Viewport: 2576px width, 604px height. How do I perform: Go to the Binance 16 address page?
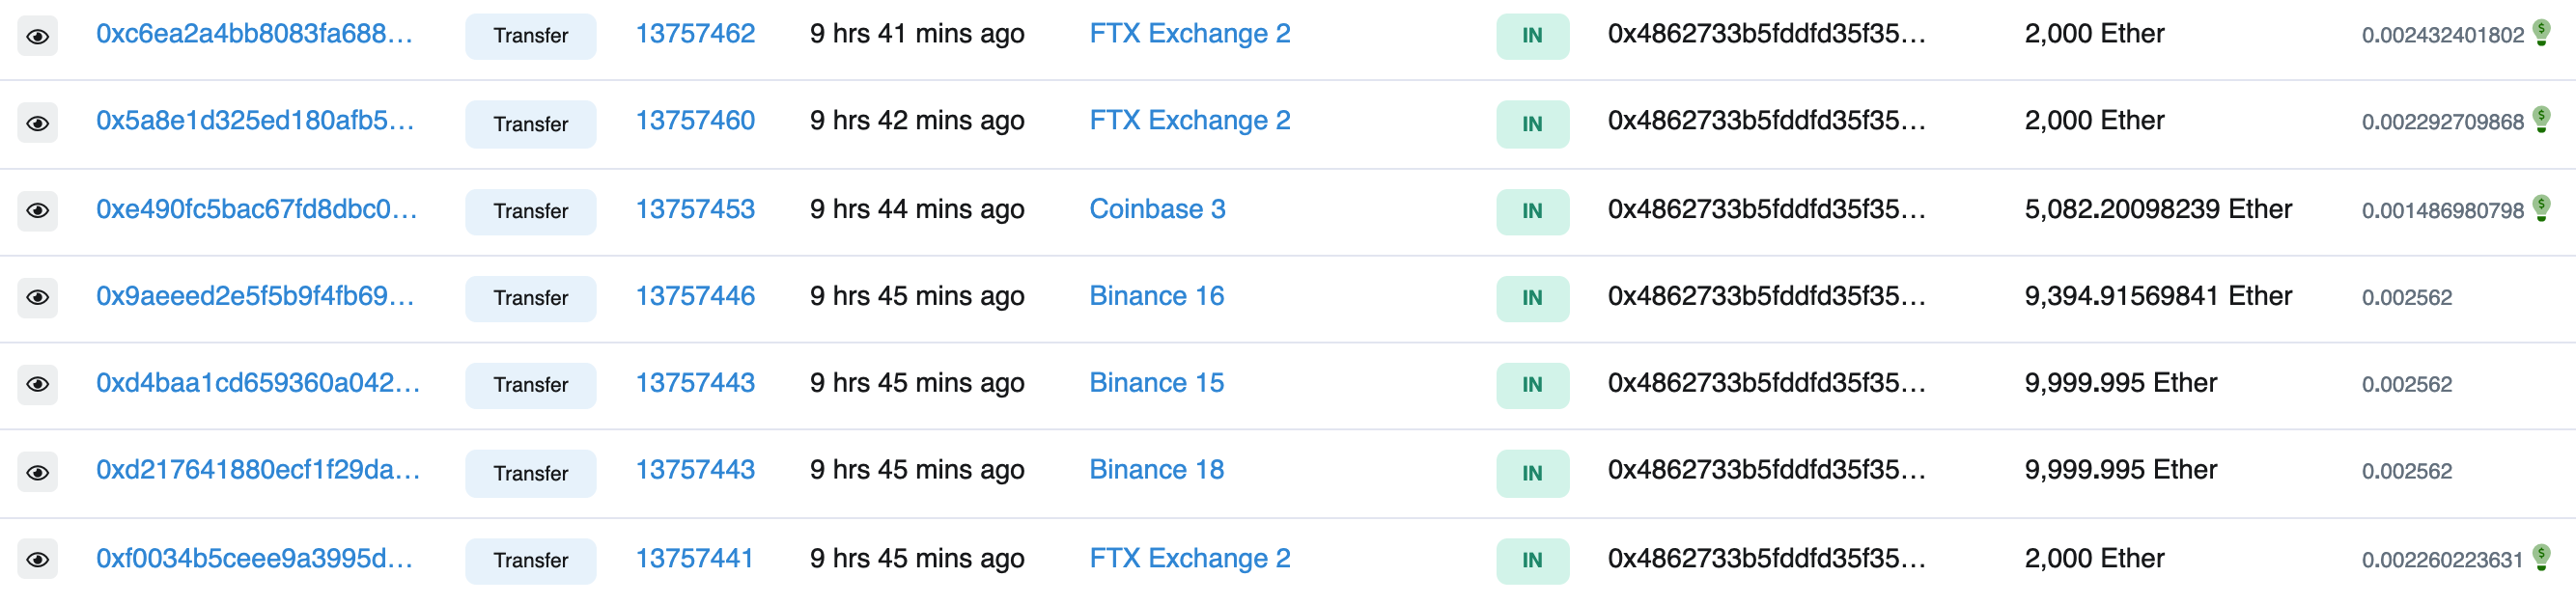1156,296
